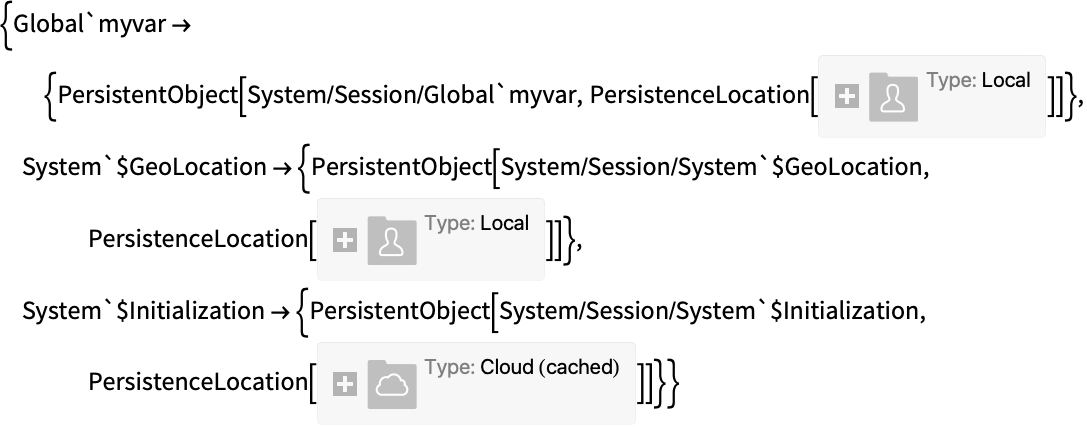Click PersistenceLocation word in the $GeoLocation entry
The width and height of the screenshot is (1087, 427).
pyautogui.click(x=198, y=239)
